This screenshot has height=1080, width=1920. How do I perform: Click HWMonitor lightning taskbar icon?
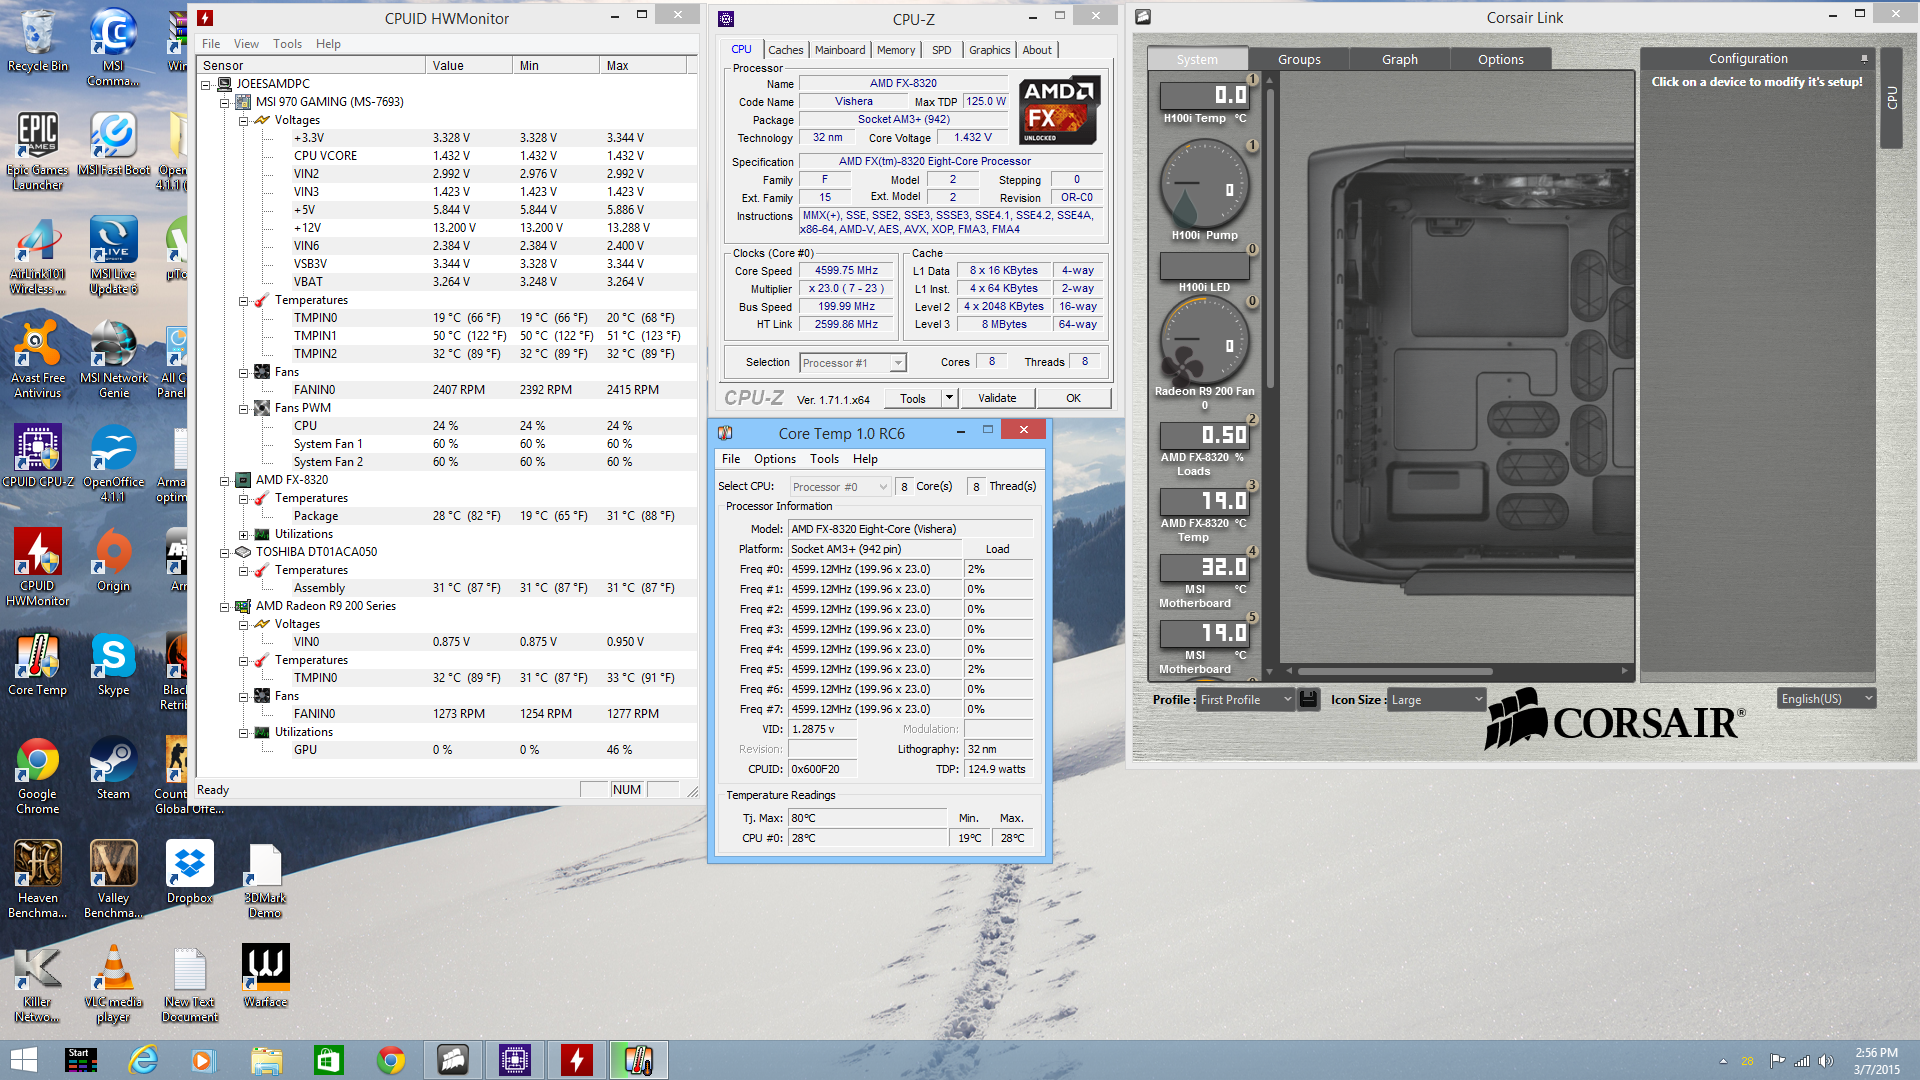576,1060
